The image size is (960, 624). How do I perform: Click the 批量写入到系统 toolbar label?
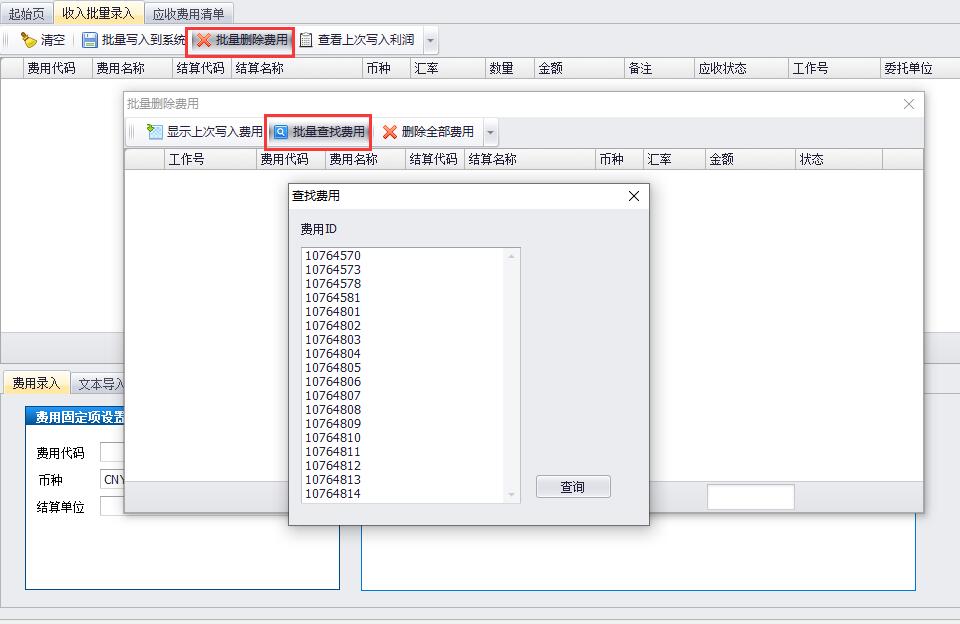point(143,40)
